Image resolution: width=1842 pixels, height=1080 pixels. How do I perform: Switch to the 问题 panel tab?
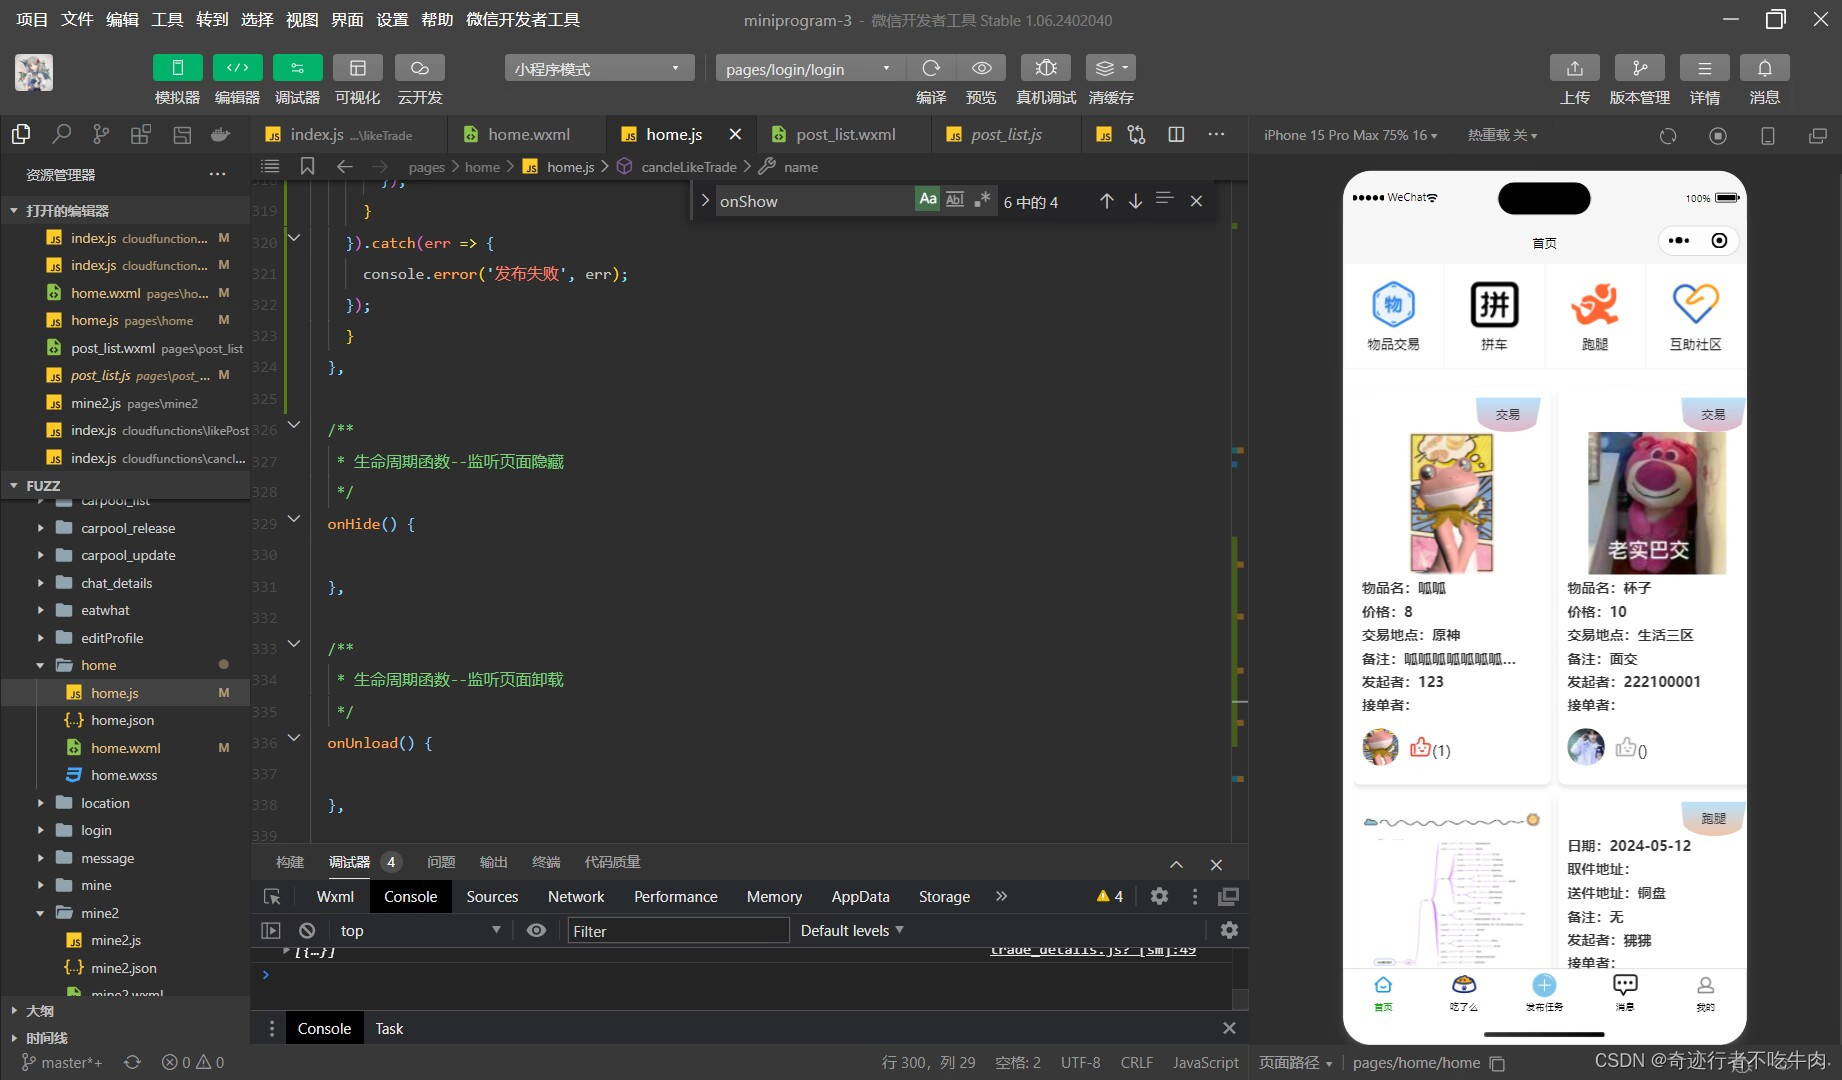441,862
